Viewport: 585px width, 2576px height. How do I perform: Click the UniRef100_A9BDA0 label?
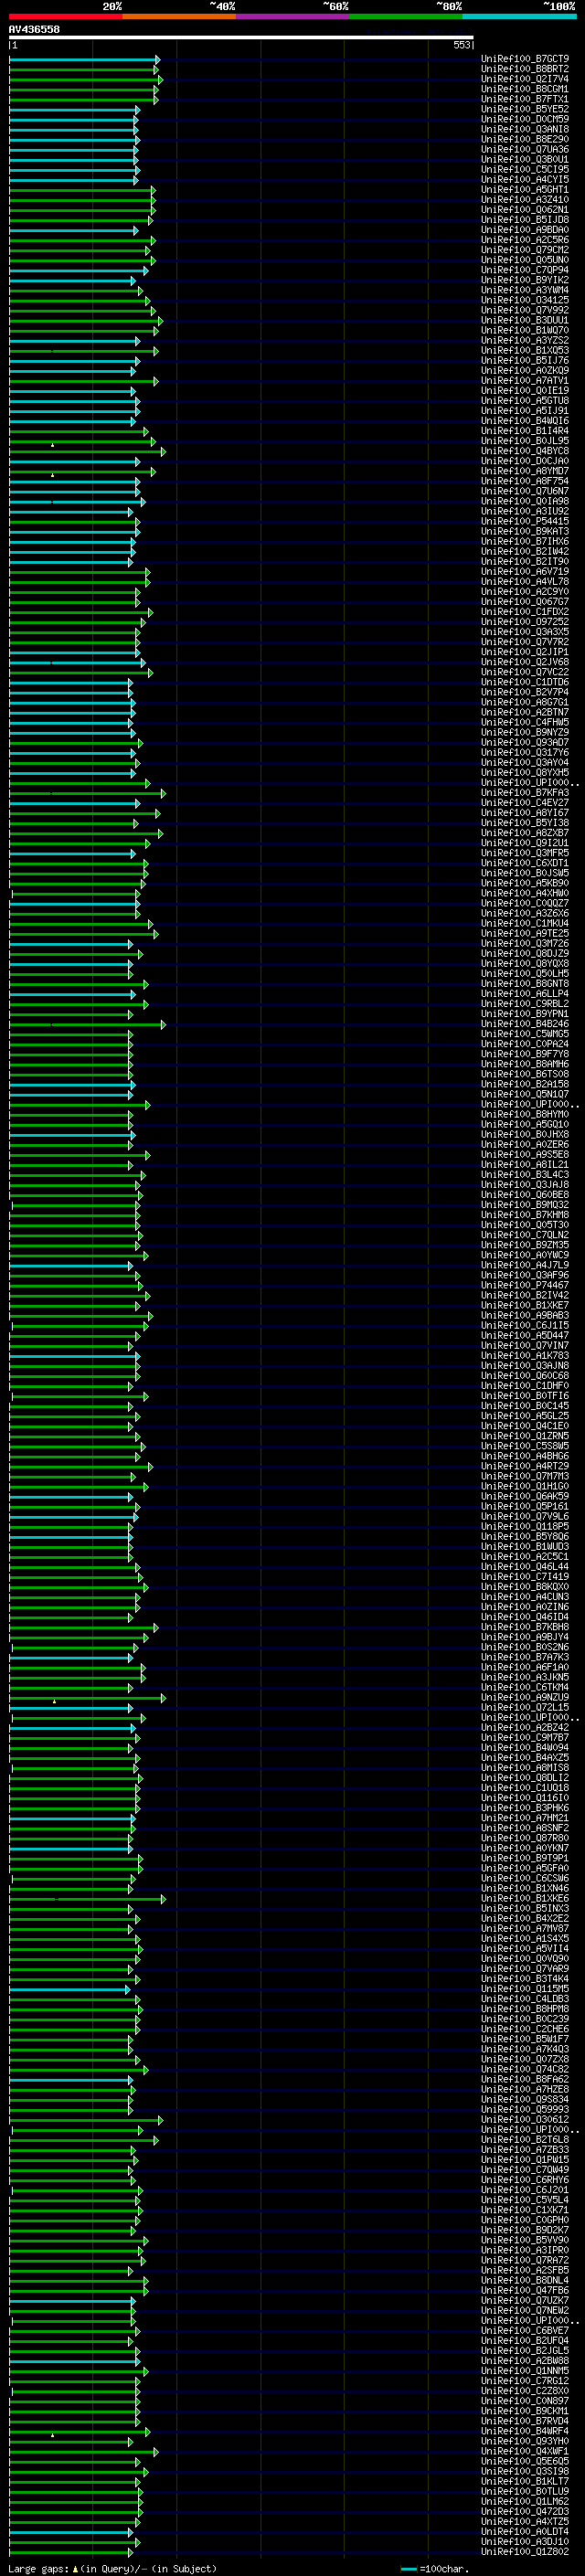525,230
